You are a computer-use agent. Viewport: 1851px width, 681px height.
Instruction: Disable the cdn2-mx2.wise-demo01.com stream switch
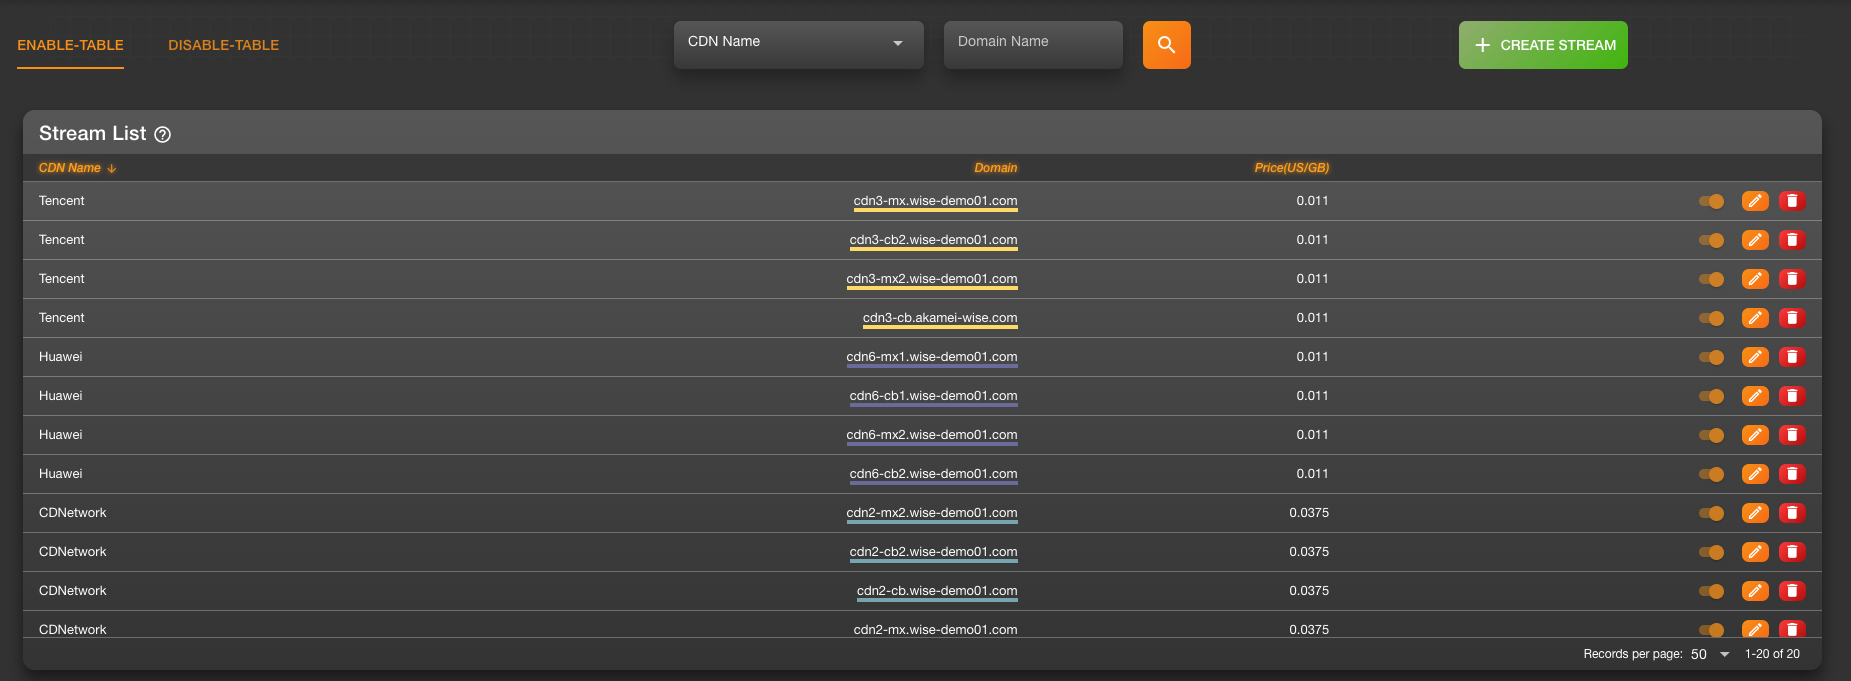1711,513
